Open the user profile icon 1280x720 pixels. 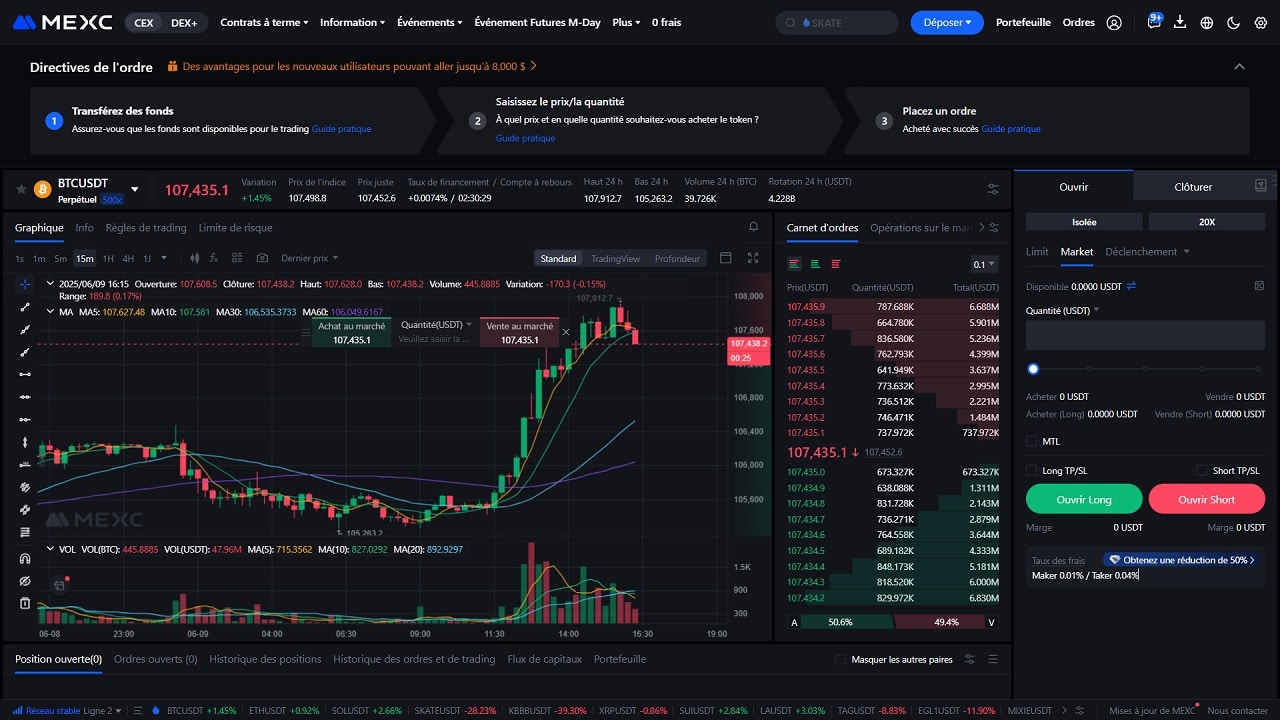[1114, 22]
